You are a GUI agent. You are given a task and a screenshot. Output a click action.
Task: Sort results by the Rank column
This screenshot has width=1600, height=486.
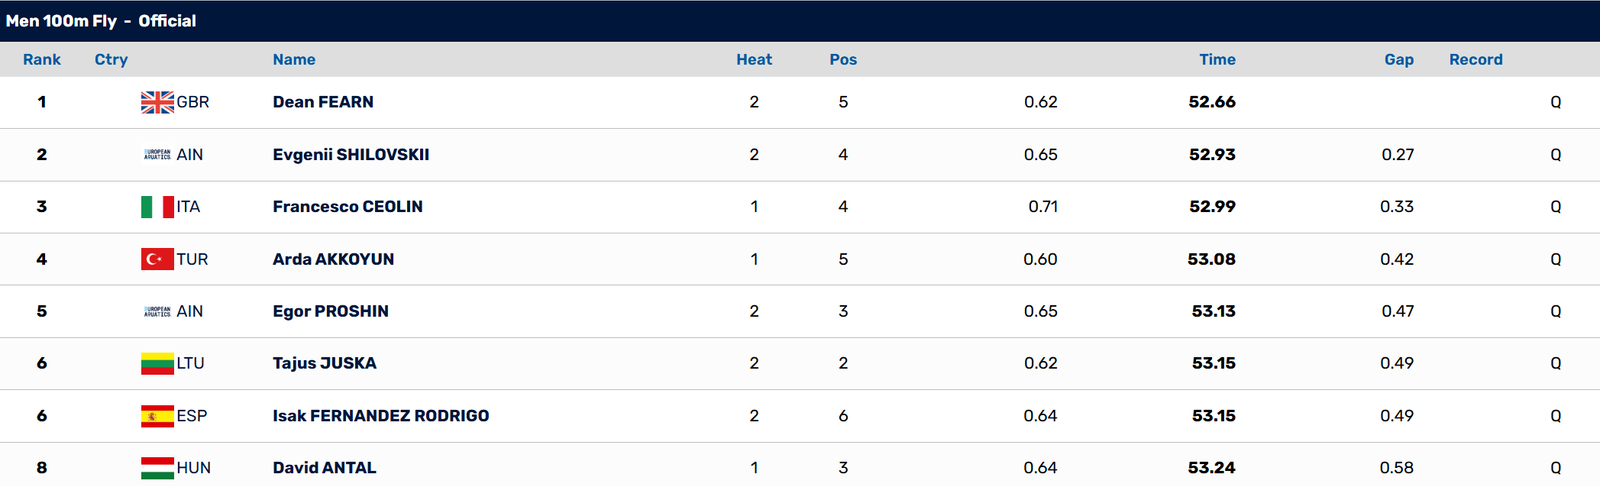42,60
